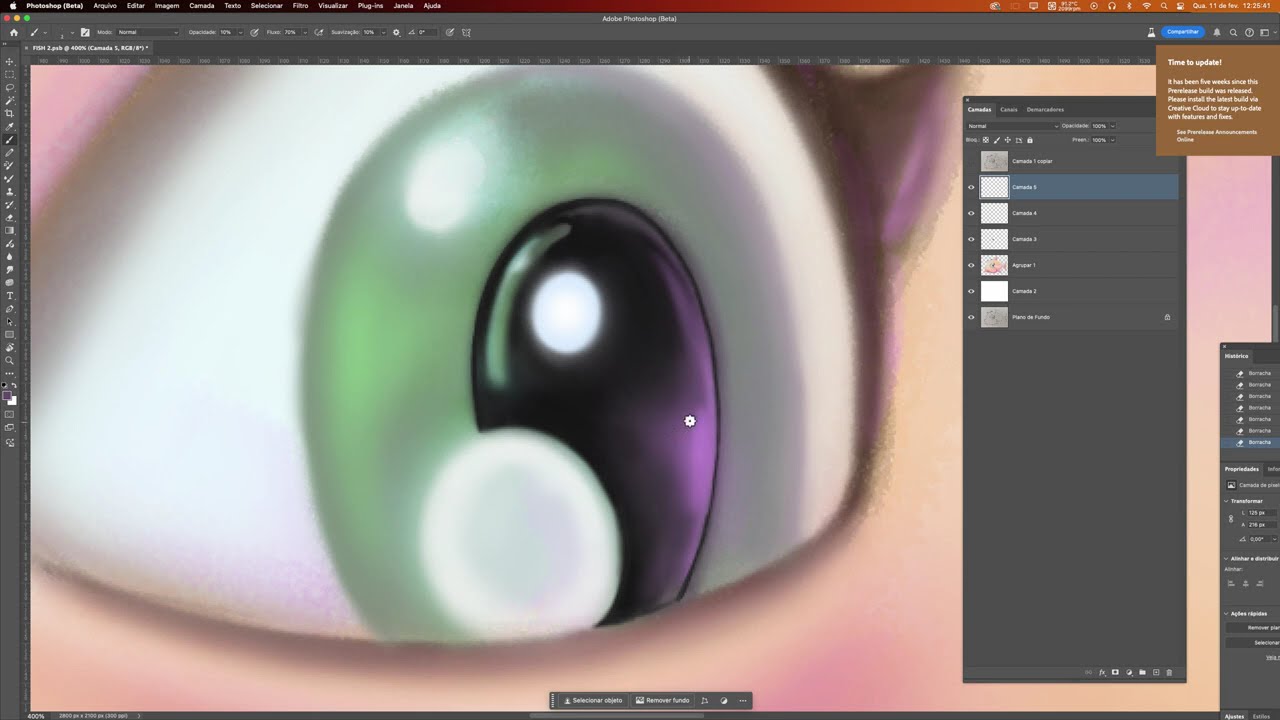
Task: Collapse the Alinhar e distribuir section
Action: pos(1227,558)
